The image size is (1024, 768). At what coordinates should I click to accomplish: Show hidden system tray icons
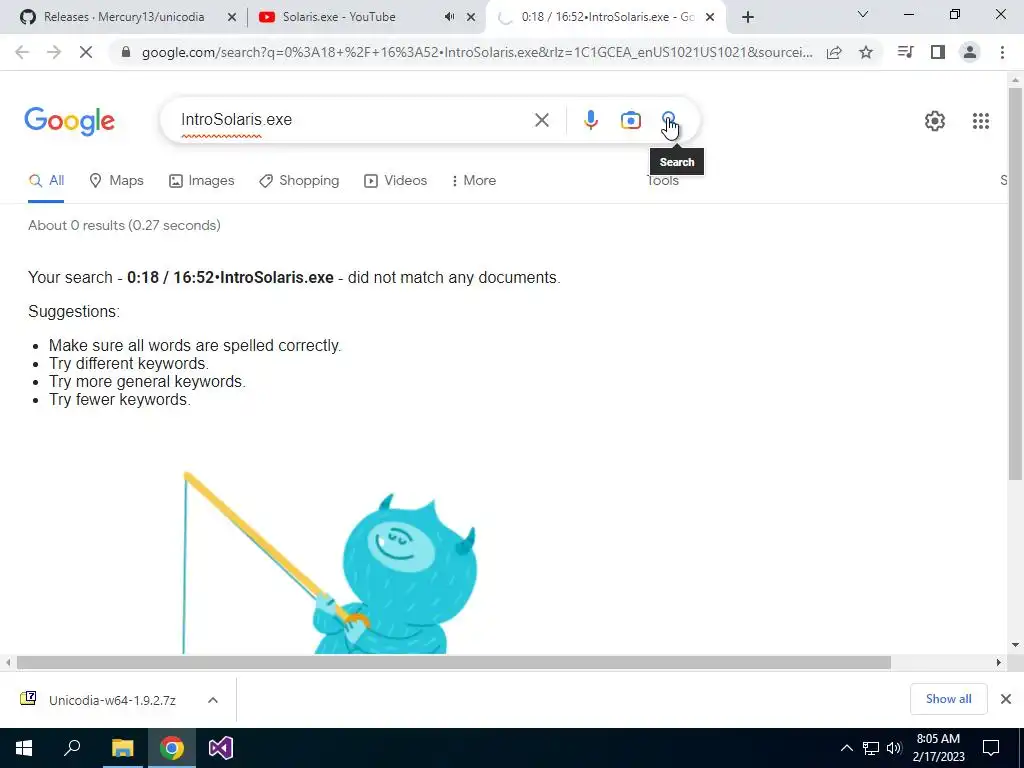pyautogui.click(x=846, y=748)
